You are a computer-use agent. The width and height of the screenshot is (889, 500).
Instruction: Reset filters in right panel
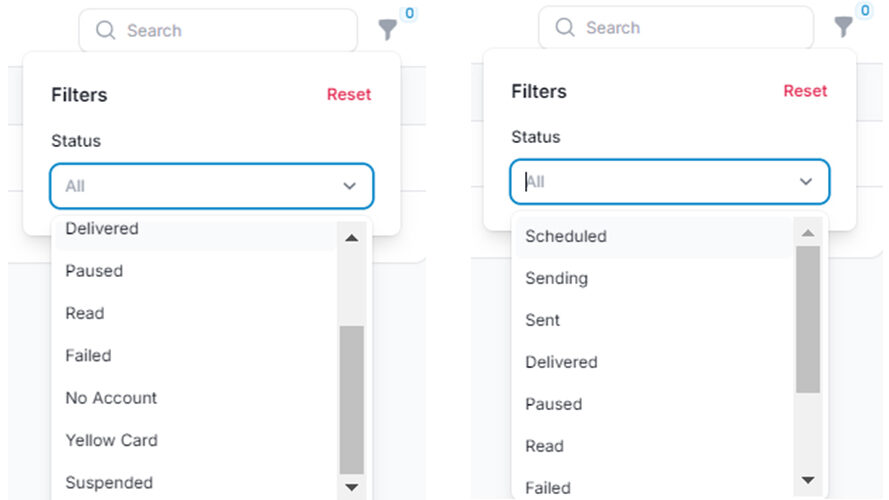click(805, 91)
